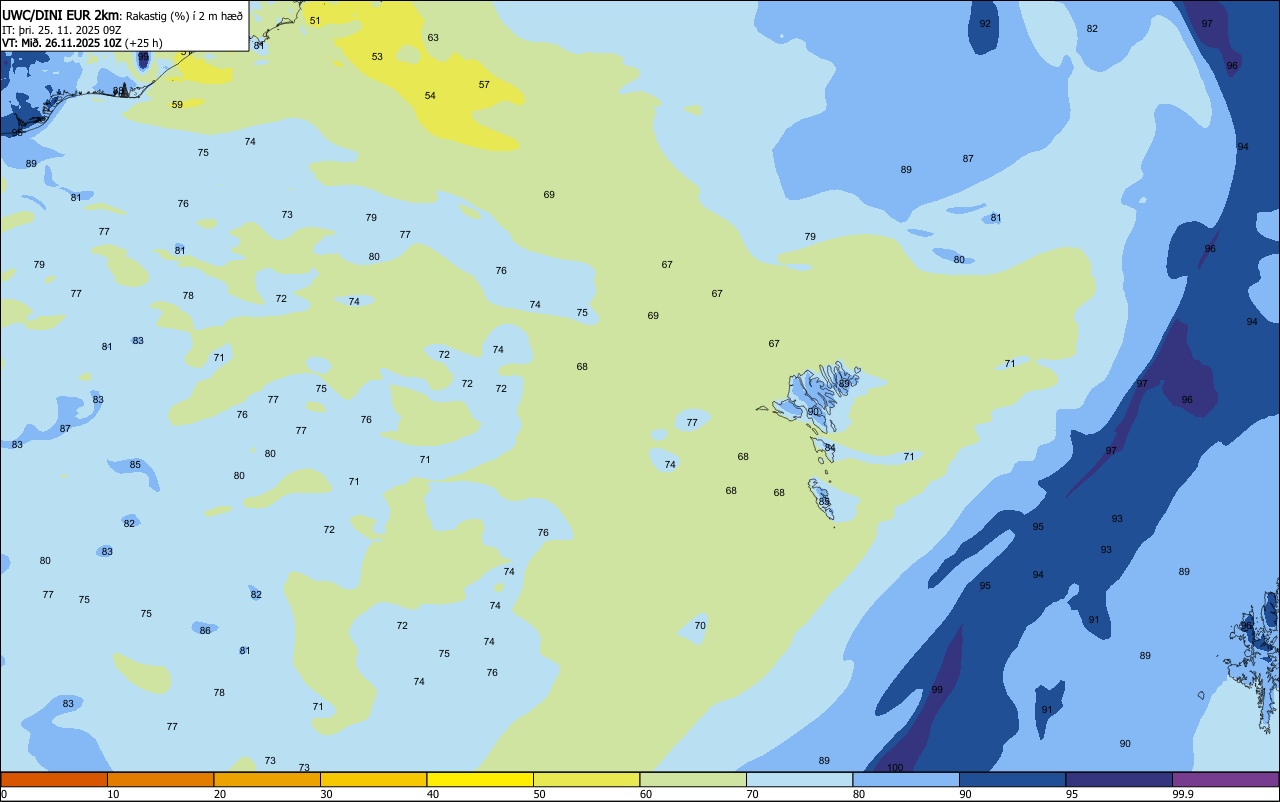Click the 20–30 legend color swatch
Screen dimensions: 1280x802
267,779
